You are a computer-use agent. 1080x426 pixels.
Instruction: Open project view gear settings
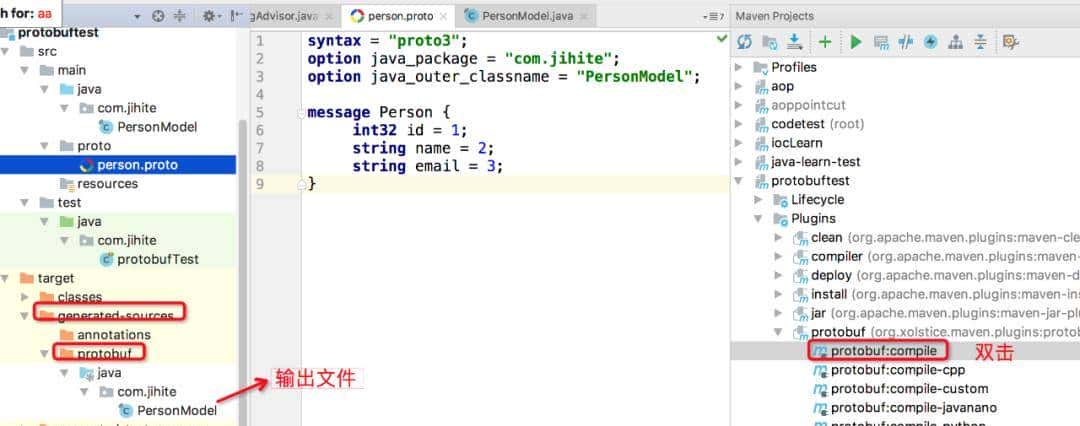click(209, 16)
